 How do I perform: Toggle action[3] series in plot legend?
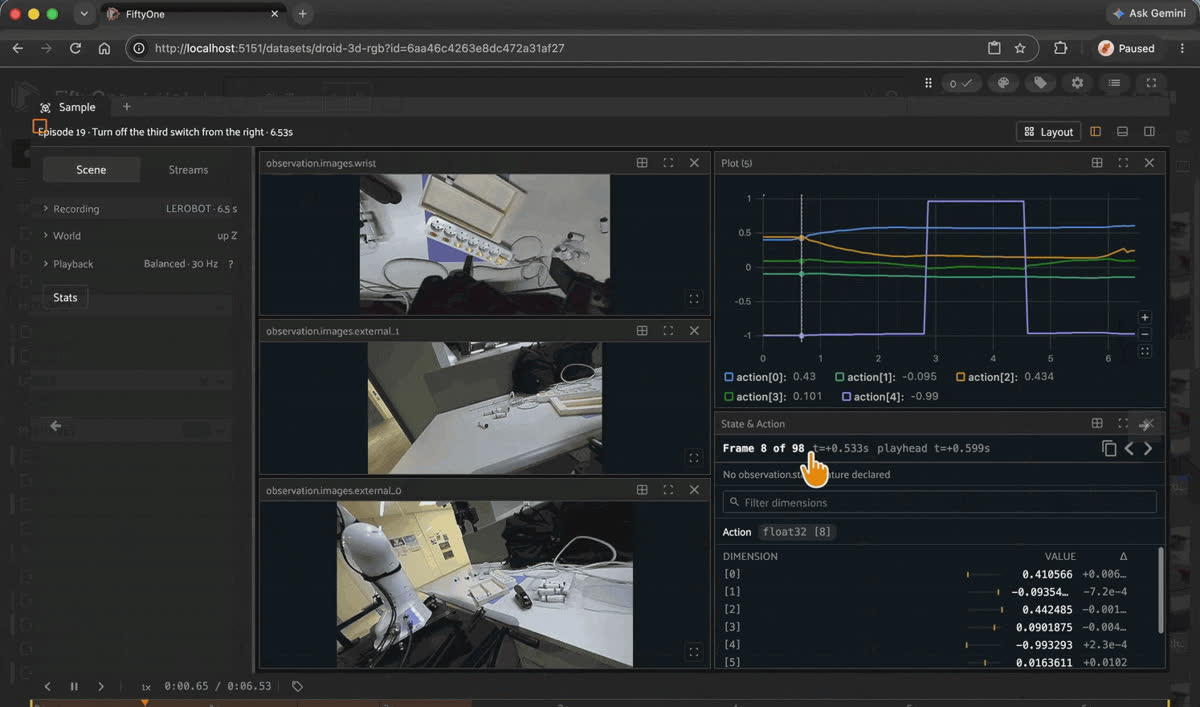click(x=772, y=396)
